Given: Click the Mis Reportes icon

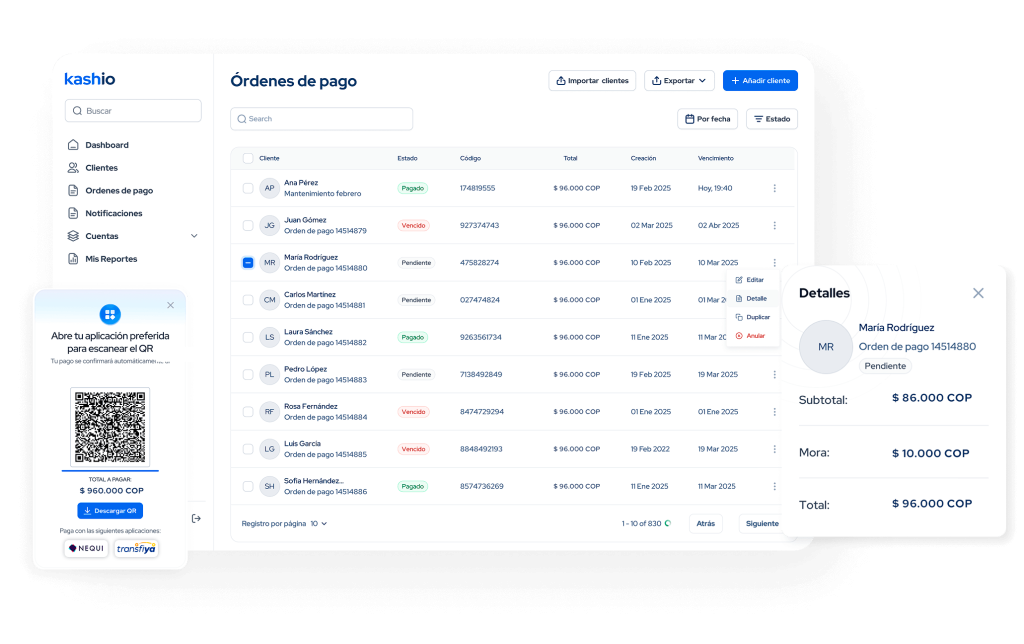Looking at the screenshot, I should click(73, 259).
